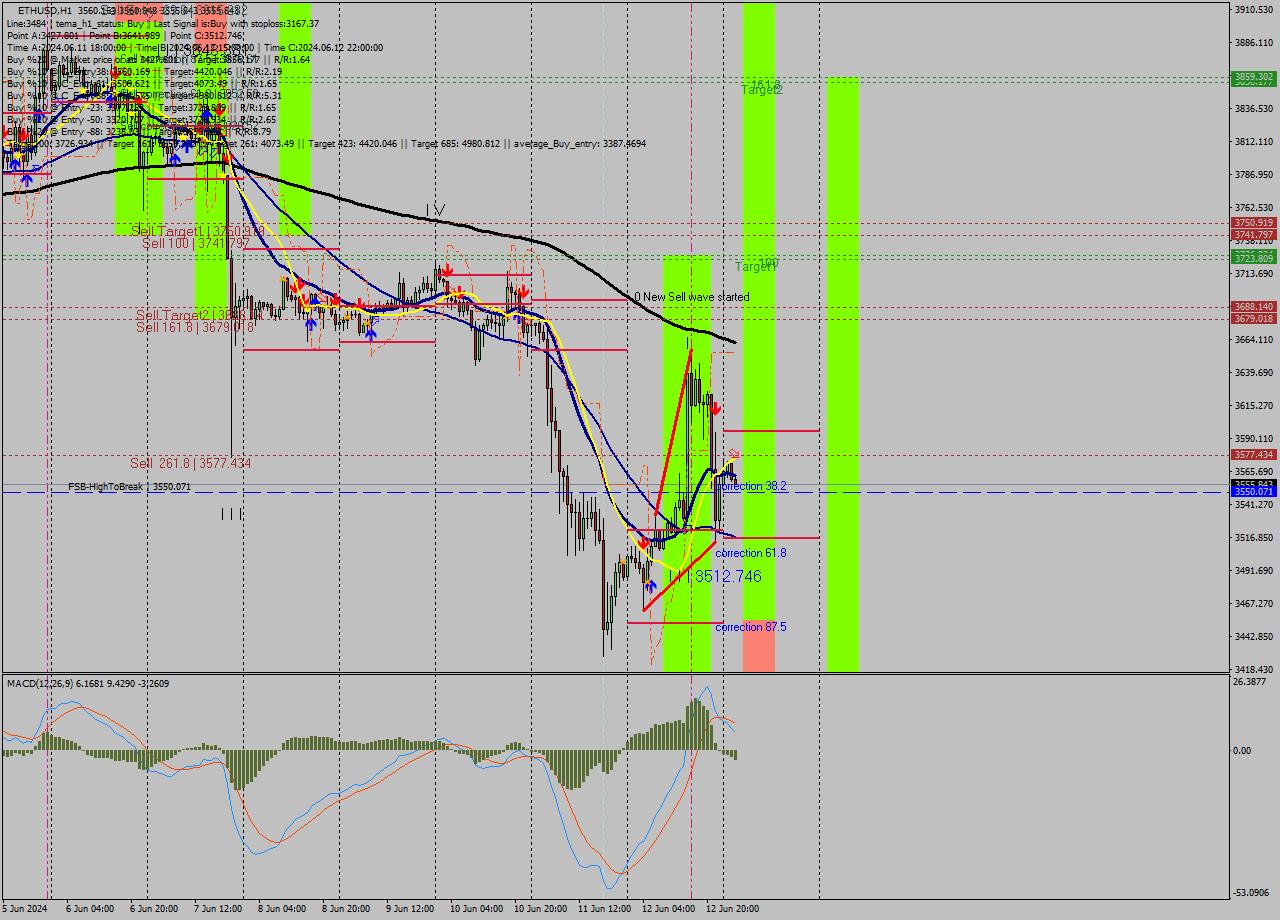Click the '12 Jun 20:00' time label
The height and width of the screenshot is (920, 1280).
tap(733, 909)
